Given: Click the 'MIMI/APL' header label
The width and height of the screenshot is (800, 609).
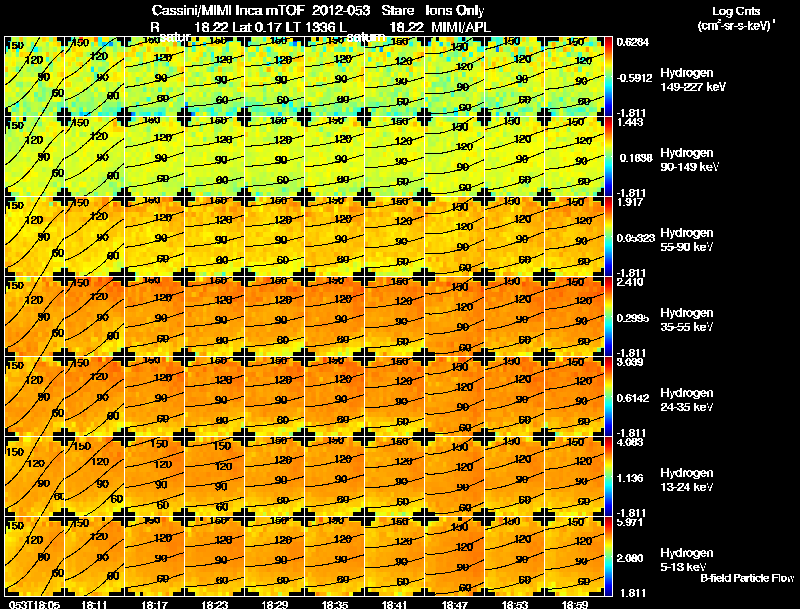Looking at the screenshot, I should tap(461, 27).
